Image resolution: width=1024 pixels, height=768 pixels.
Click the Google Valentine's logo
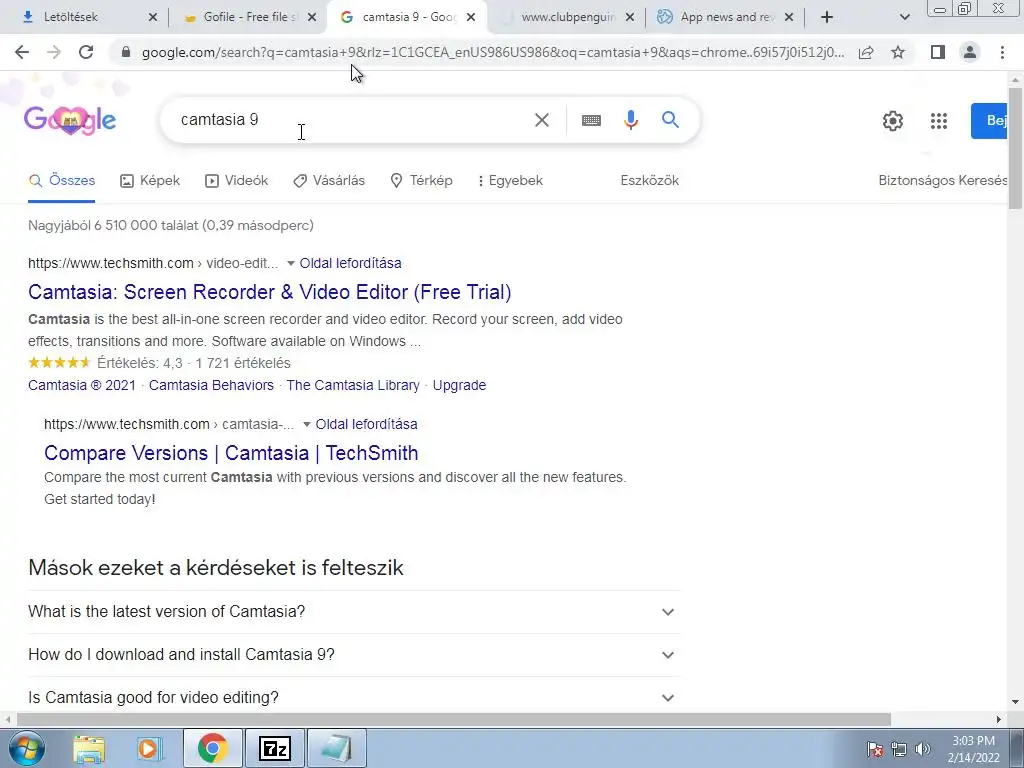click(x=70, y=120)
